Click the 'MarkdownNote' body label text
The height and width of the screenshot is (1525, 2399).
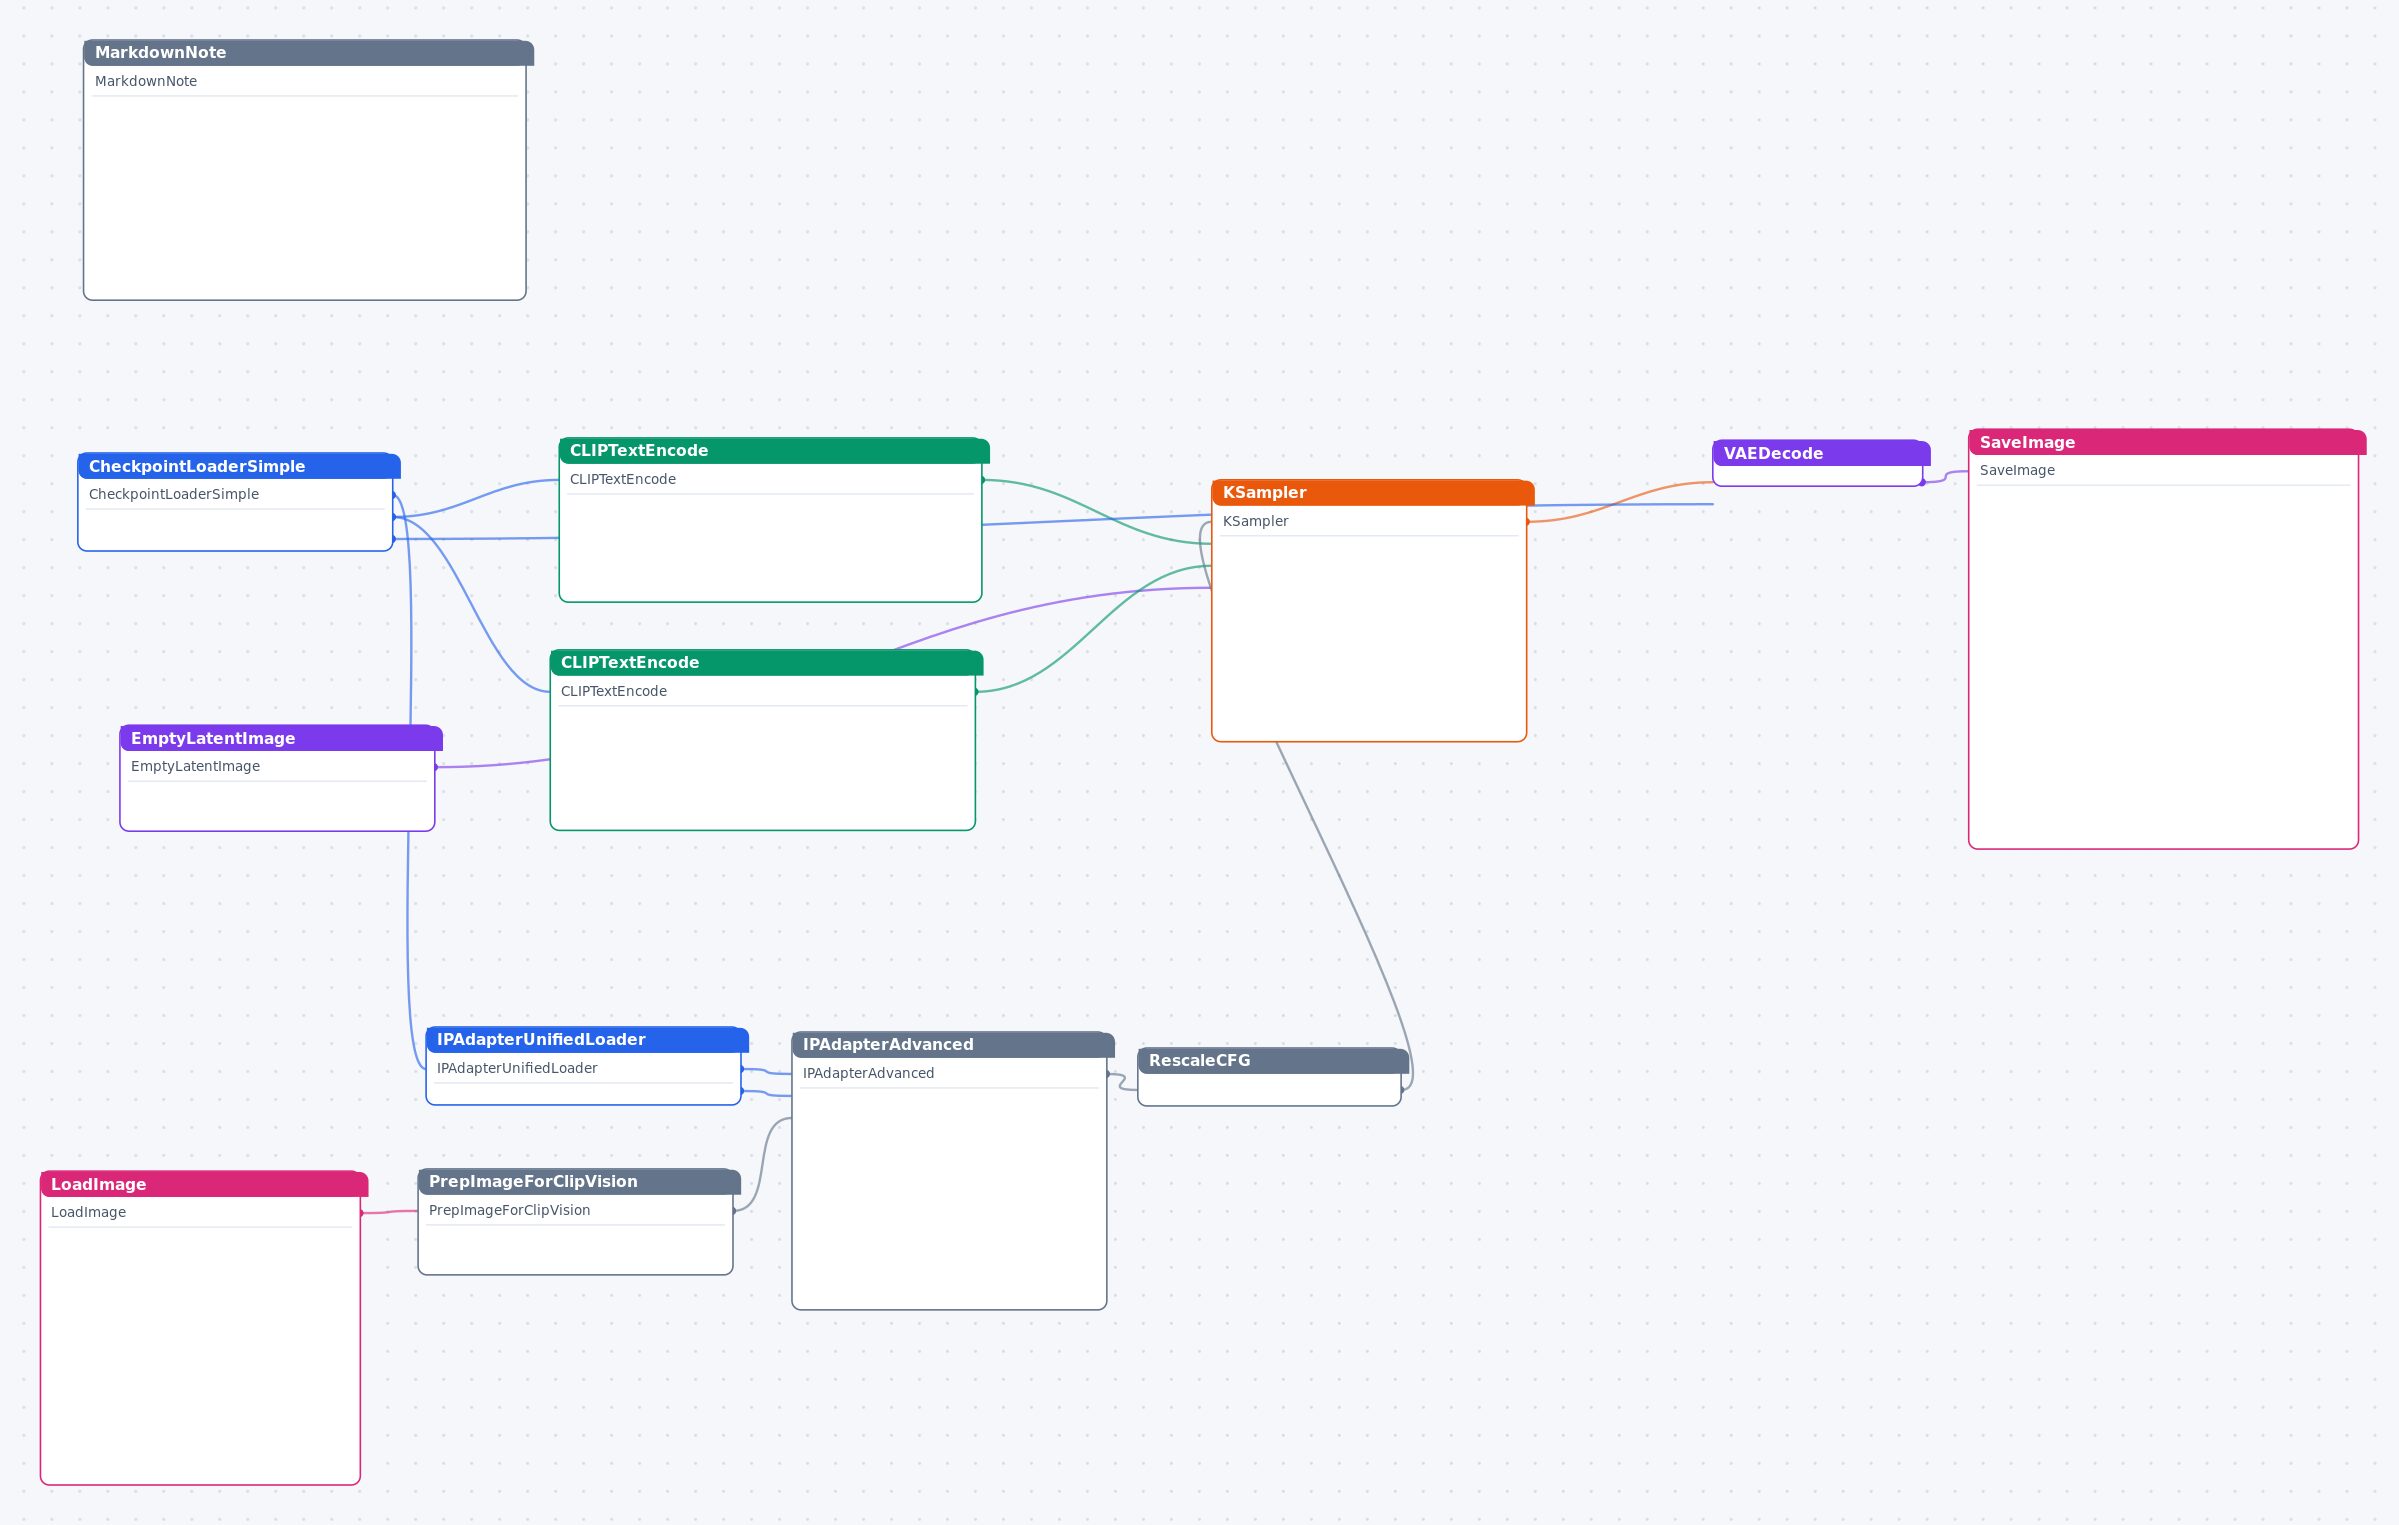pyautogui.click(x=146, y=82)
